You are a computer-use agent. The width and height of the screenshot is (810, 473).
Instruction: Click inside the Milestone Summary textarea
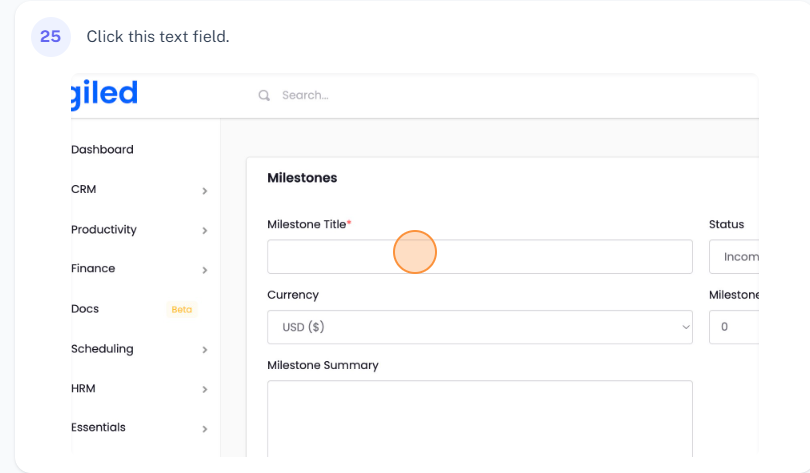pyautogui.click(x=479, y=417)
